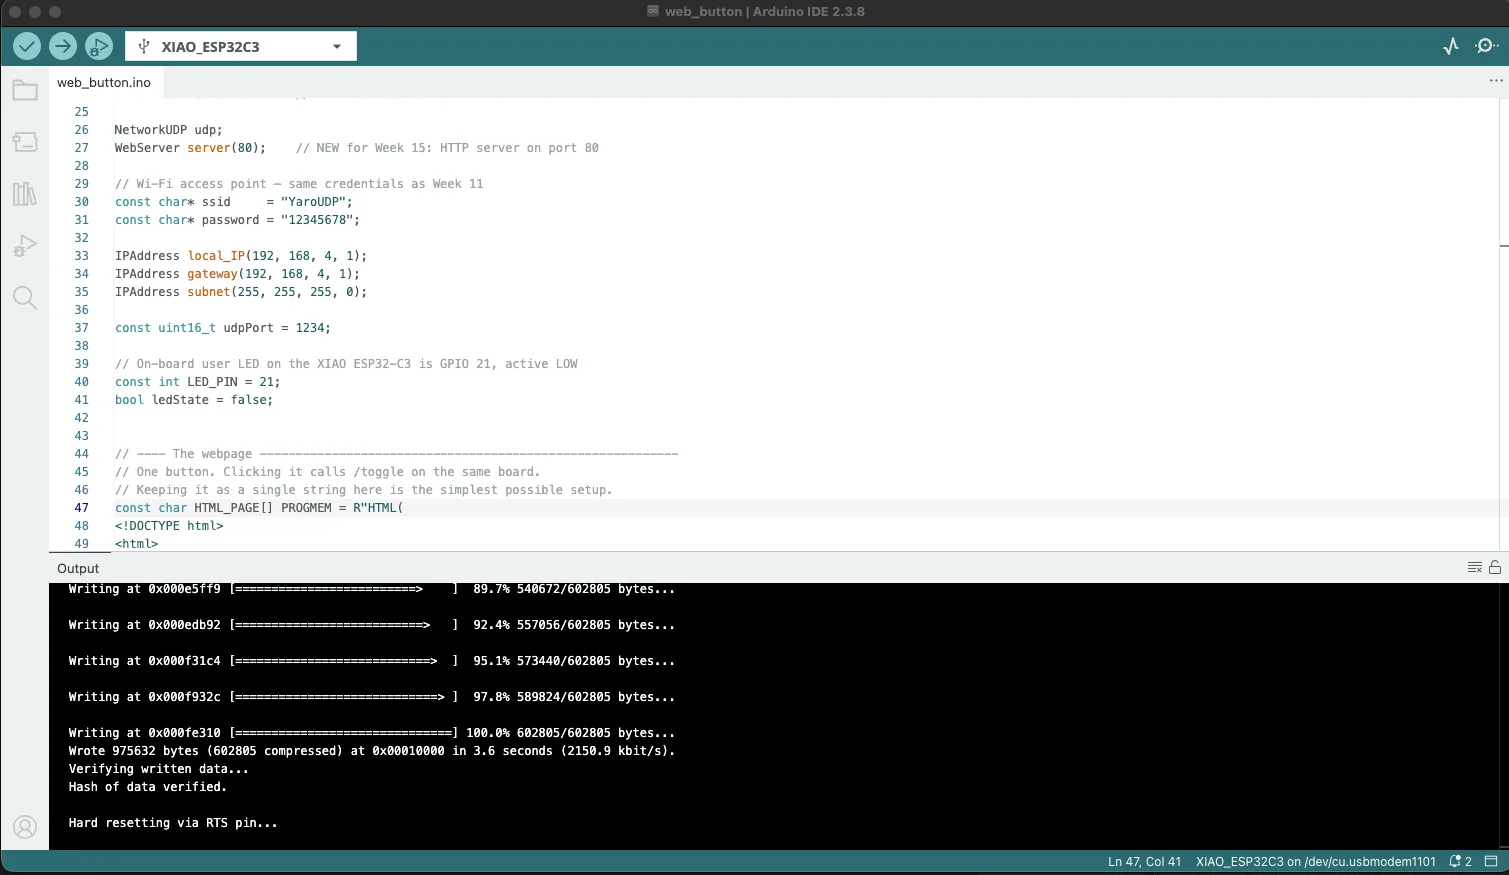Screen dimensions: 1509x875
Task: Click the HTML_PAGE[] PROGMEM line
Action: (x=259, y=508)
